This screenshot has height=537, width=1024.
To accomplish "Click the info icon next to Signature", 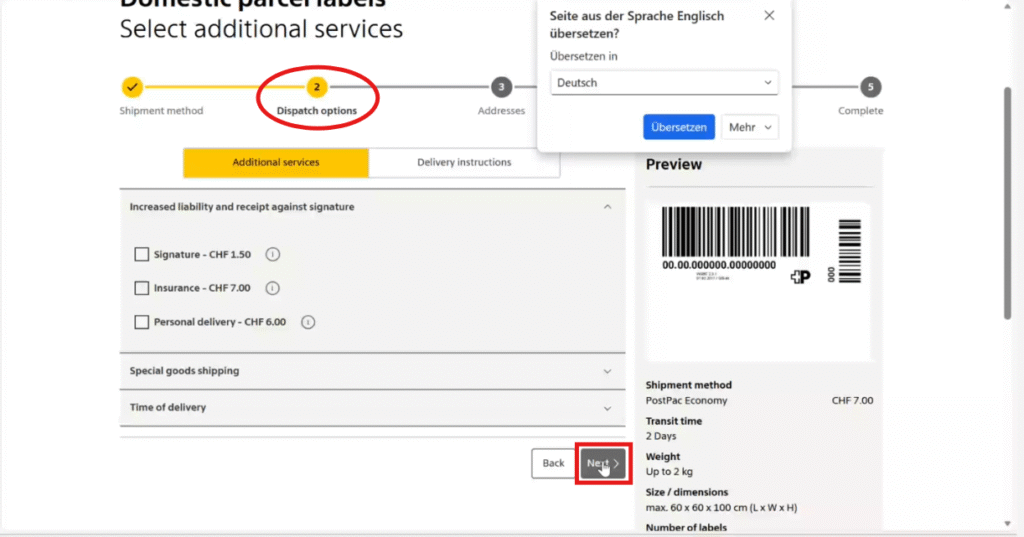I will pyautogui.click(x=273, y=255).
